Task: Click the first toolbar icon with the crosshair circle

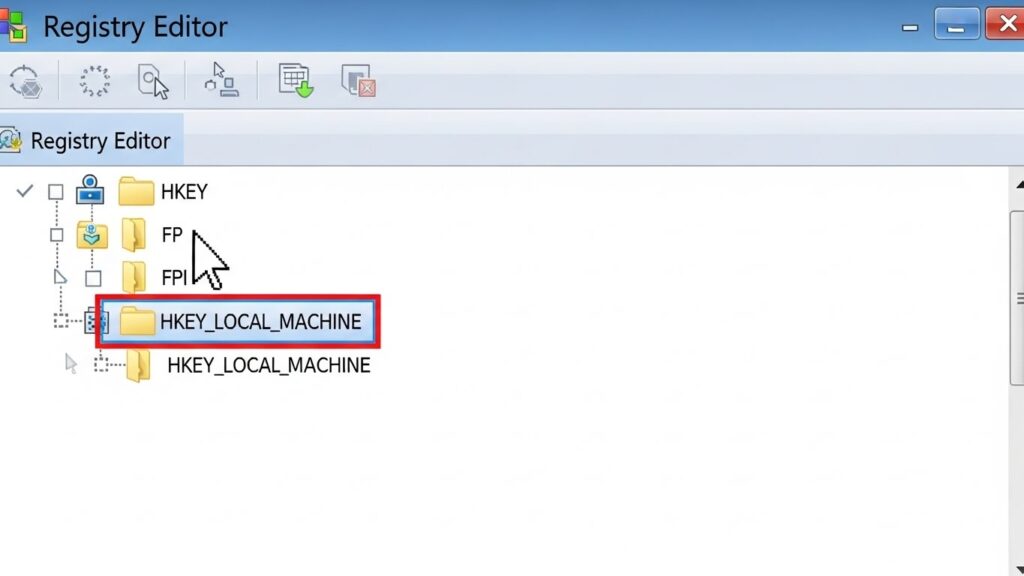Action: tap(25, 82)
